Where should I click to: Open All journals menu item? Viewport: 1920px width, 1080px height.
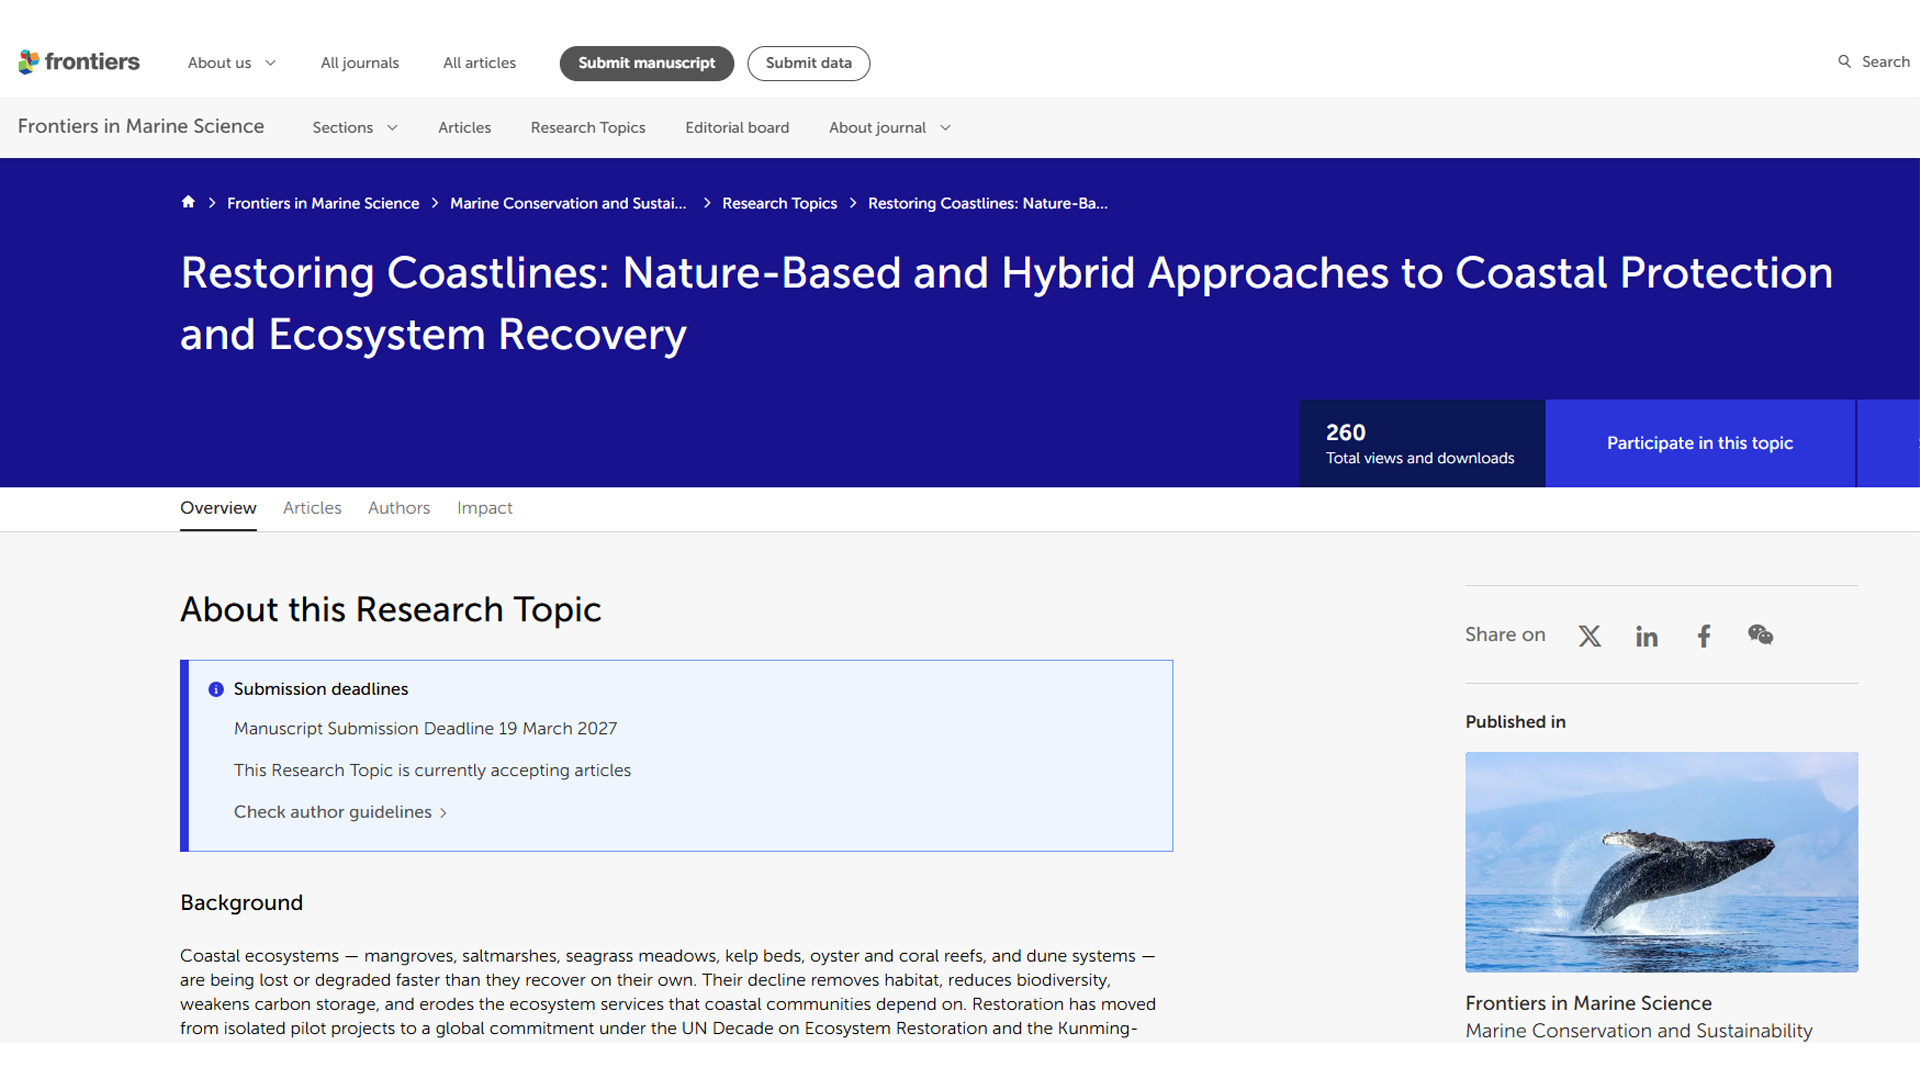pyautogui.click(x=360, y=63)
